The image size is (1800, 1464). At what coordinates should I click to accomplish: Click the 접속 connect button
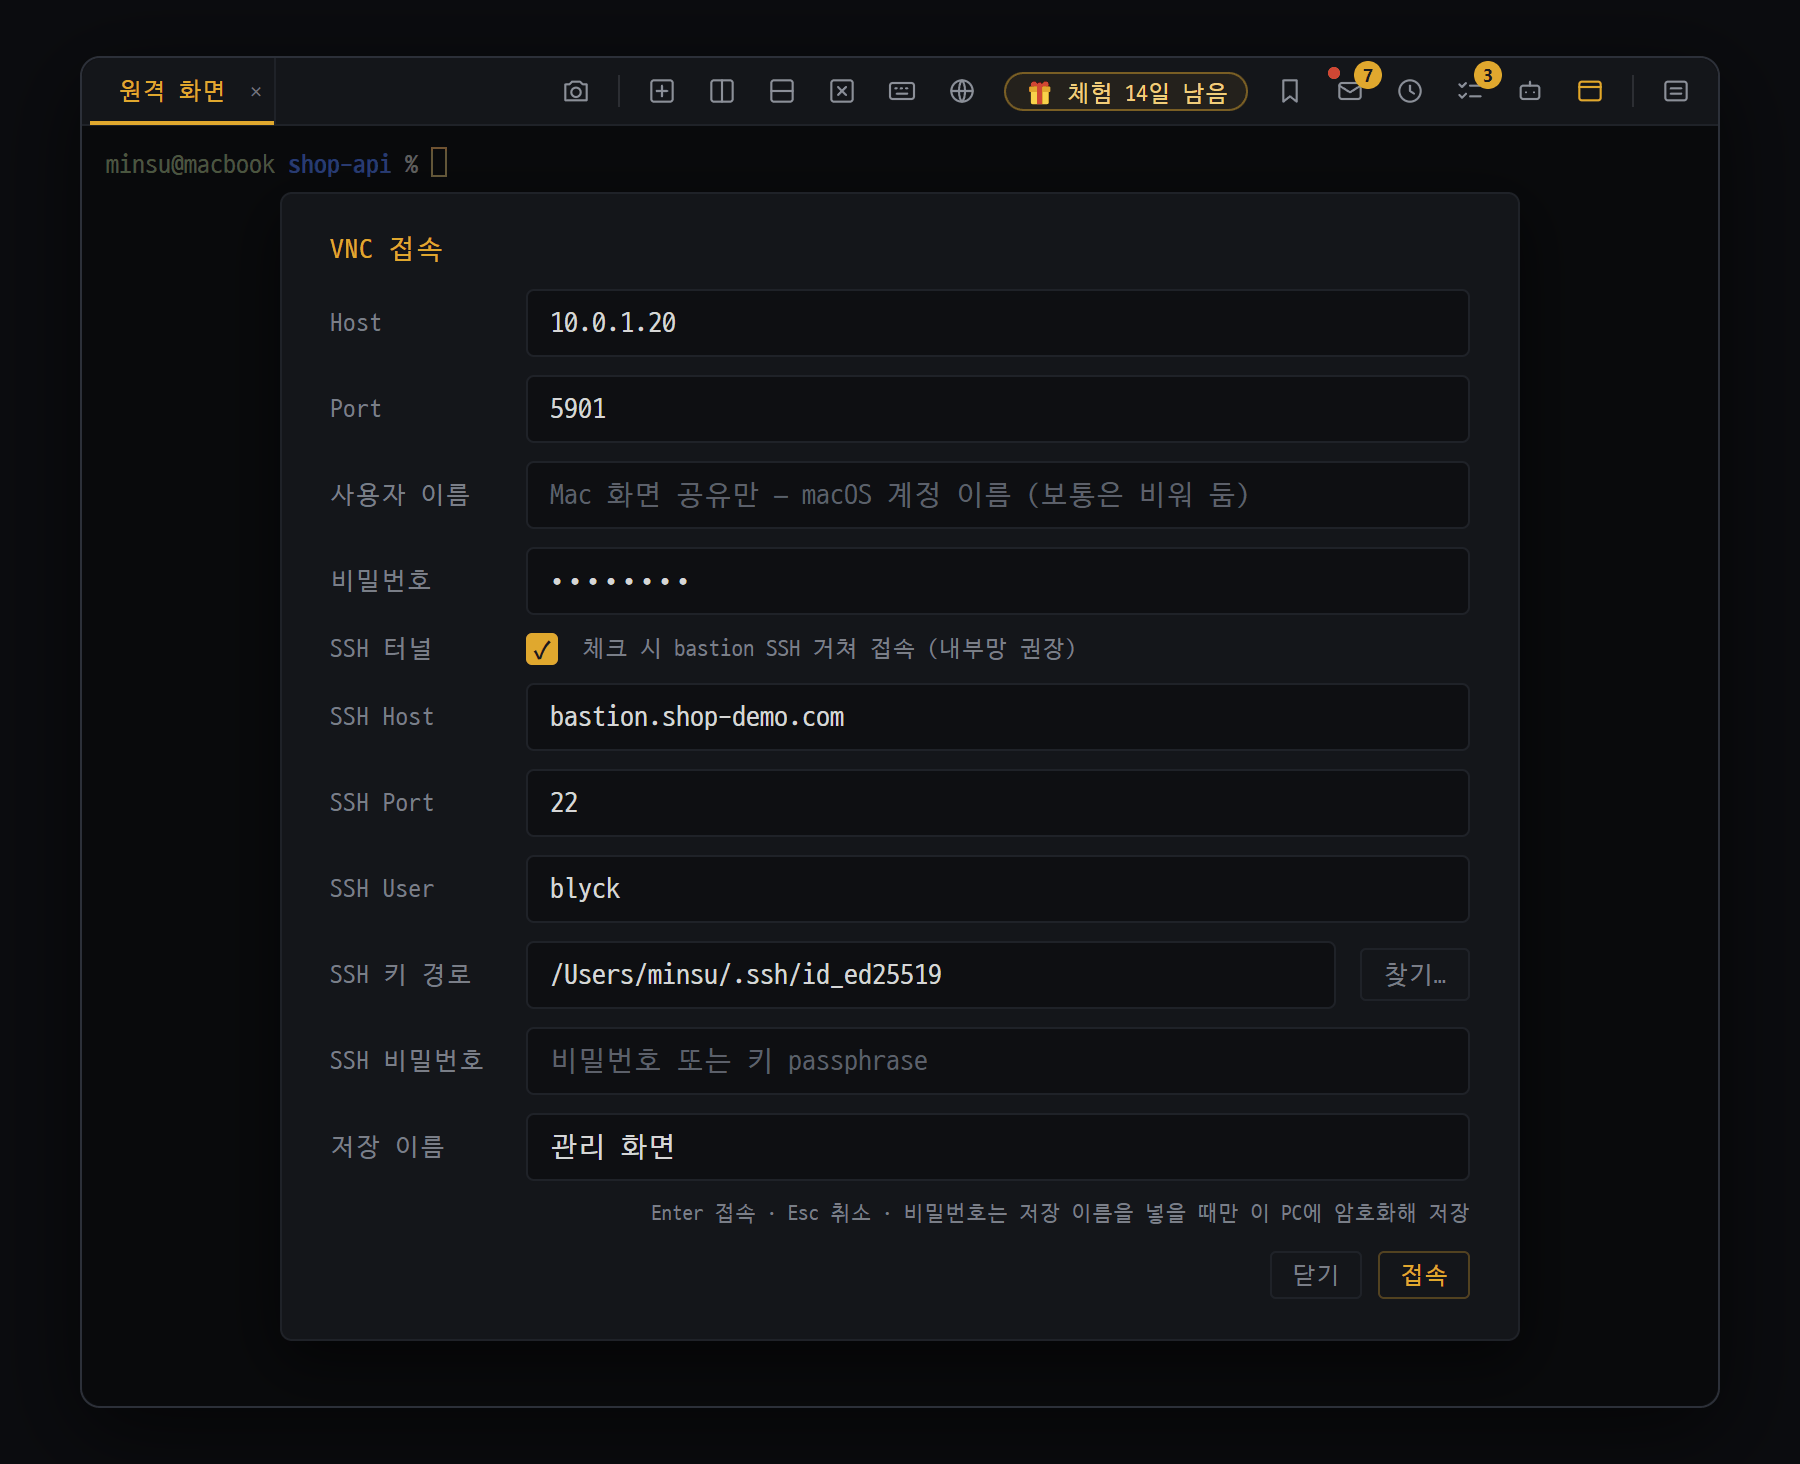pos(1423,1275)
